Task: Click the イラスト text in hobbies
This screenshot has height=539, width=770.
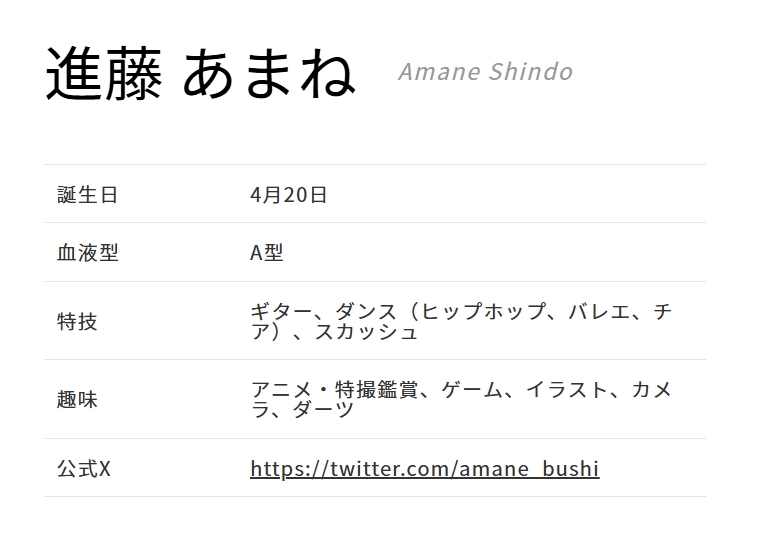Action: pos(567,389)
